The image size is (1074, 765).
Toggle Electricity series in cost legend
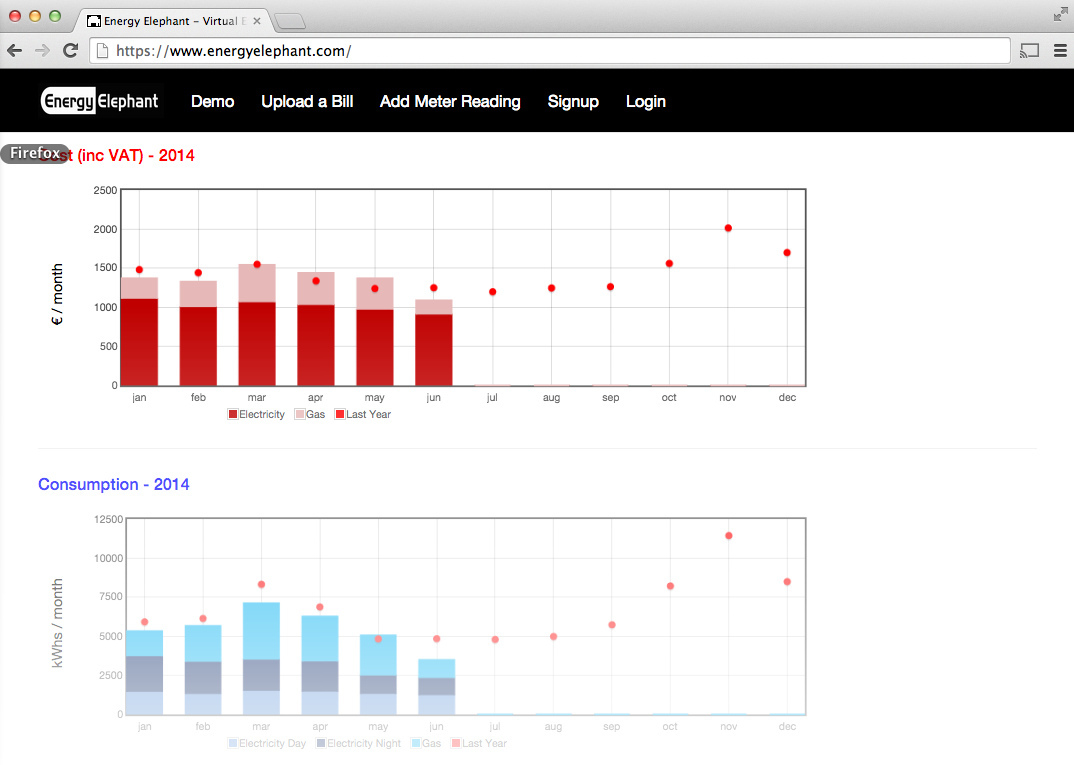[x=256, y=414]
